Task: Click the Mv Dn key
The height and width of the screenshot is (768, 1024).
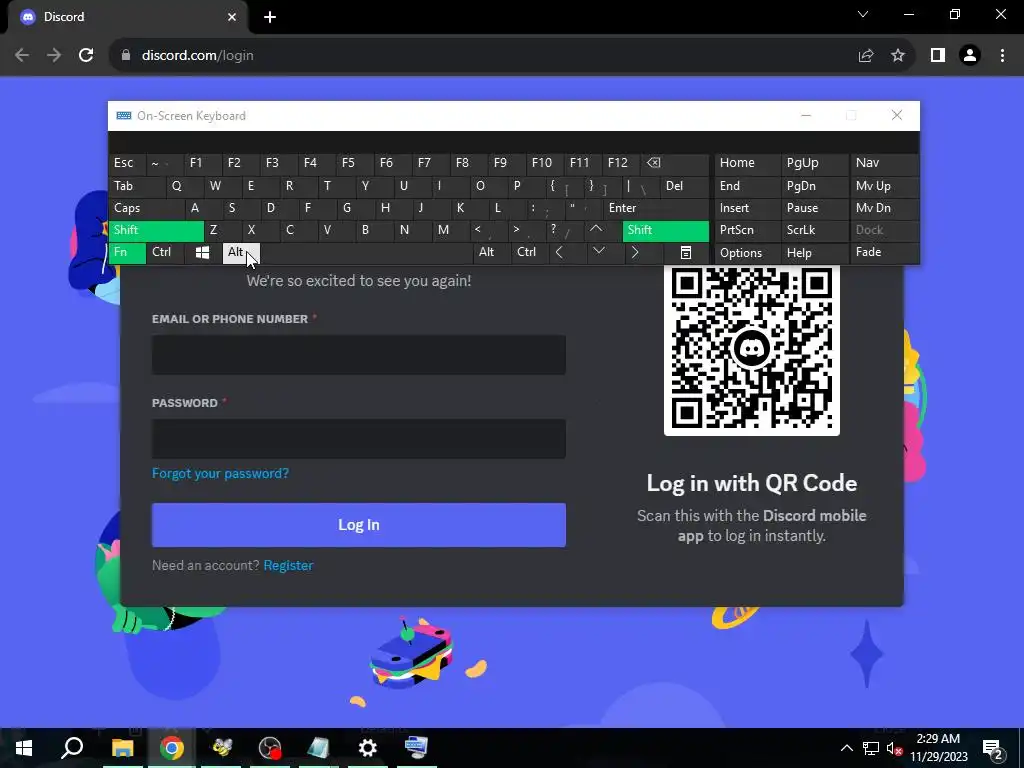Action: (x=885, y=208)
